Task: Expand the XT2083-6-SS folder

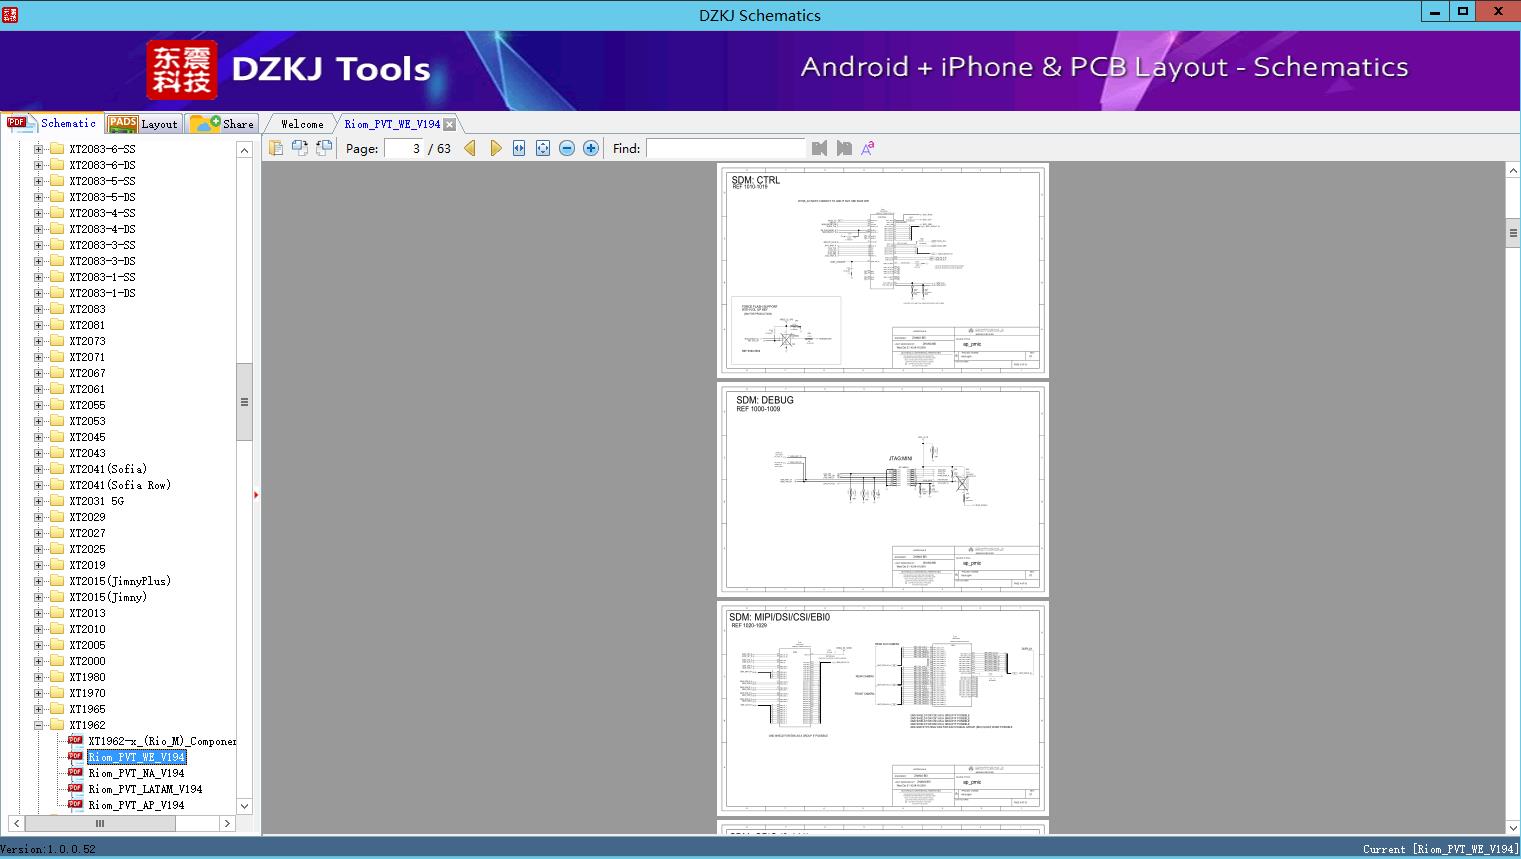Action: [39, 149]
